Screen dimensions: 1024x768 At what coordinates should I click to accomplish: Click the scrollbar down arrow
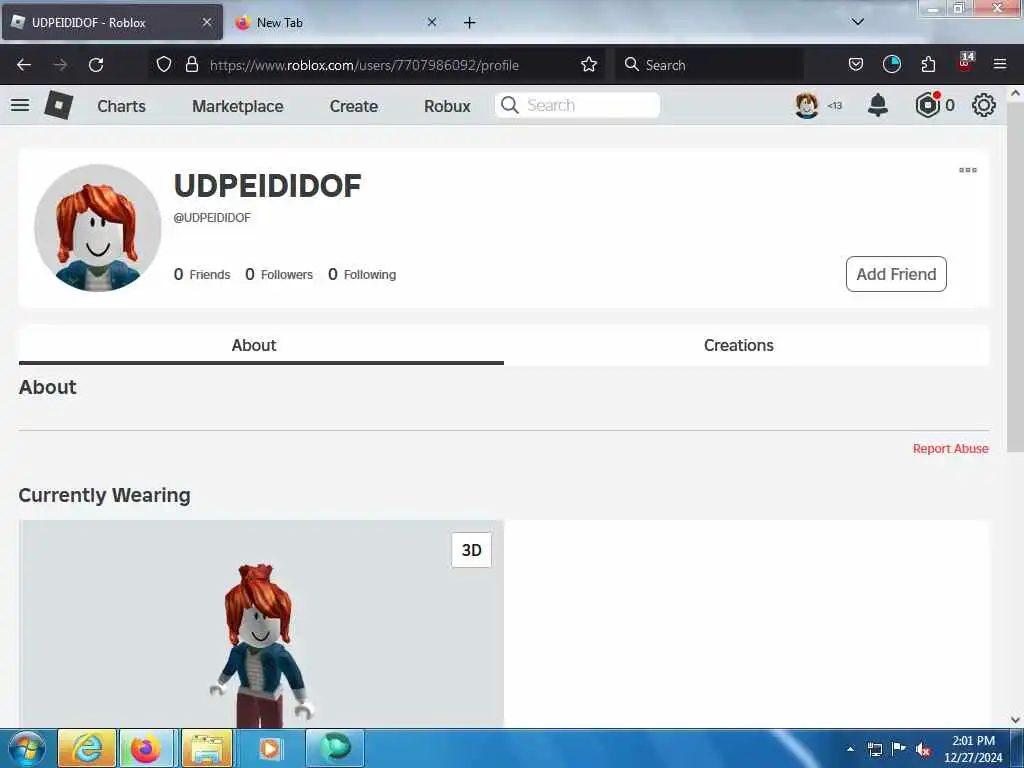[1015, 720]
